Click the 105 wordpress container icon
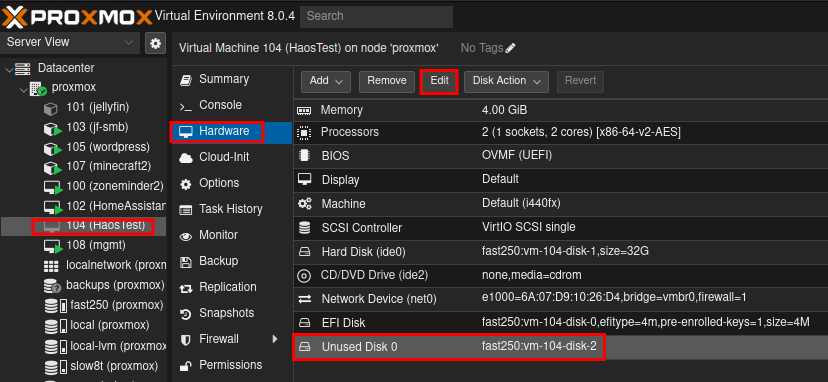The height and width of the screenshot is (382, 828). (53, 147)
